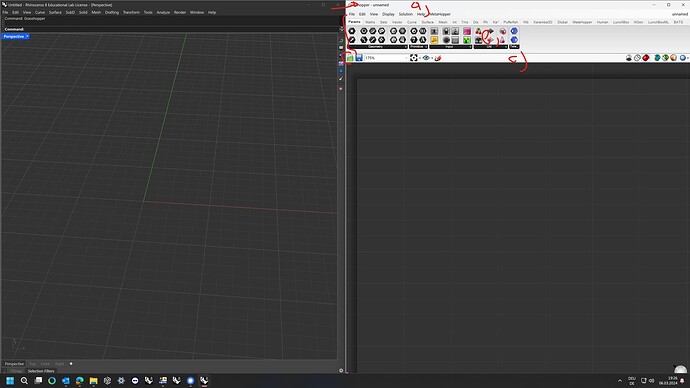Switch to the Curve component tab
Screen dimensions: 690x388
[x=412, y=22]
